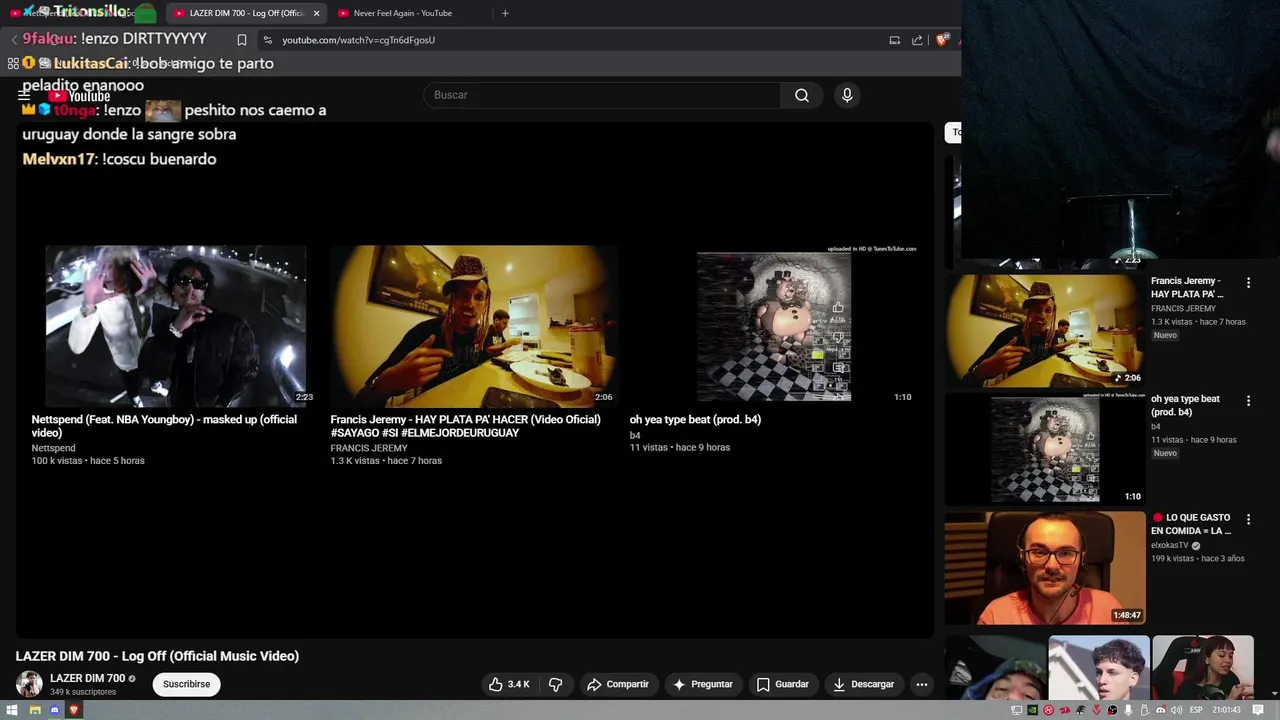The image size is (1280, 720).
Task: Open Brave shields lion icon
Action: 941,40
